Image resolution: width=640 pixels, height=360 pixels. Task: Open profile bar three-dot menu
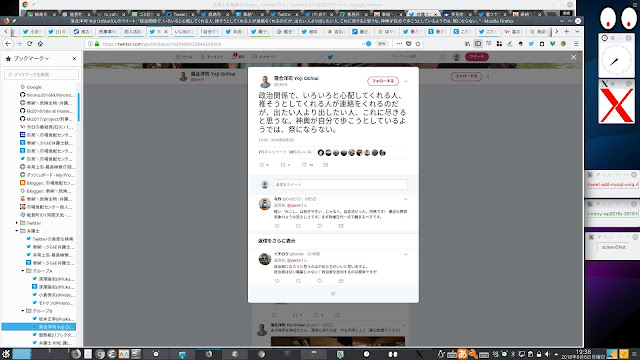coord(488,76)
